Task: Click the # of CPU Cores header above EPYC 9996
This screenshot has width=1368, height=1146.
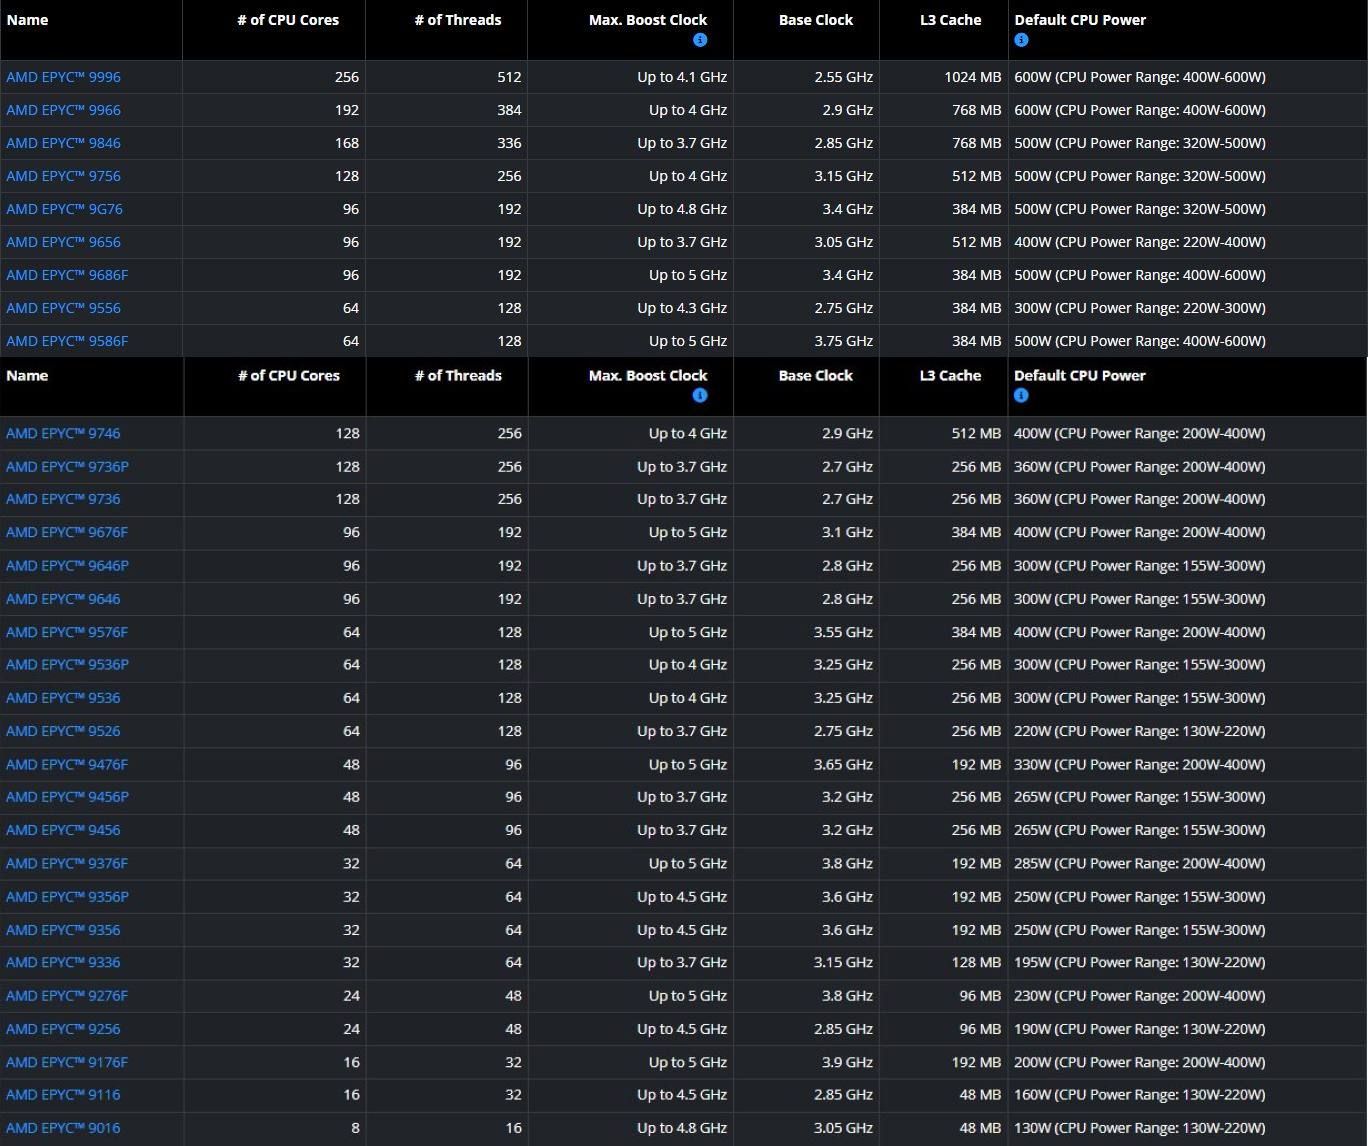Action: 288,20
